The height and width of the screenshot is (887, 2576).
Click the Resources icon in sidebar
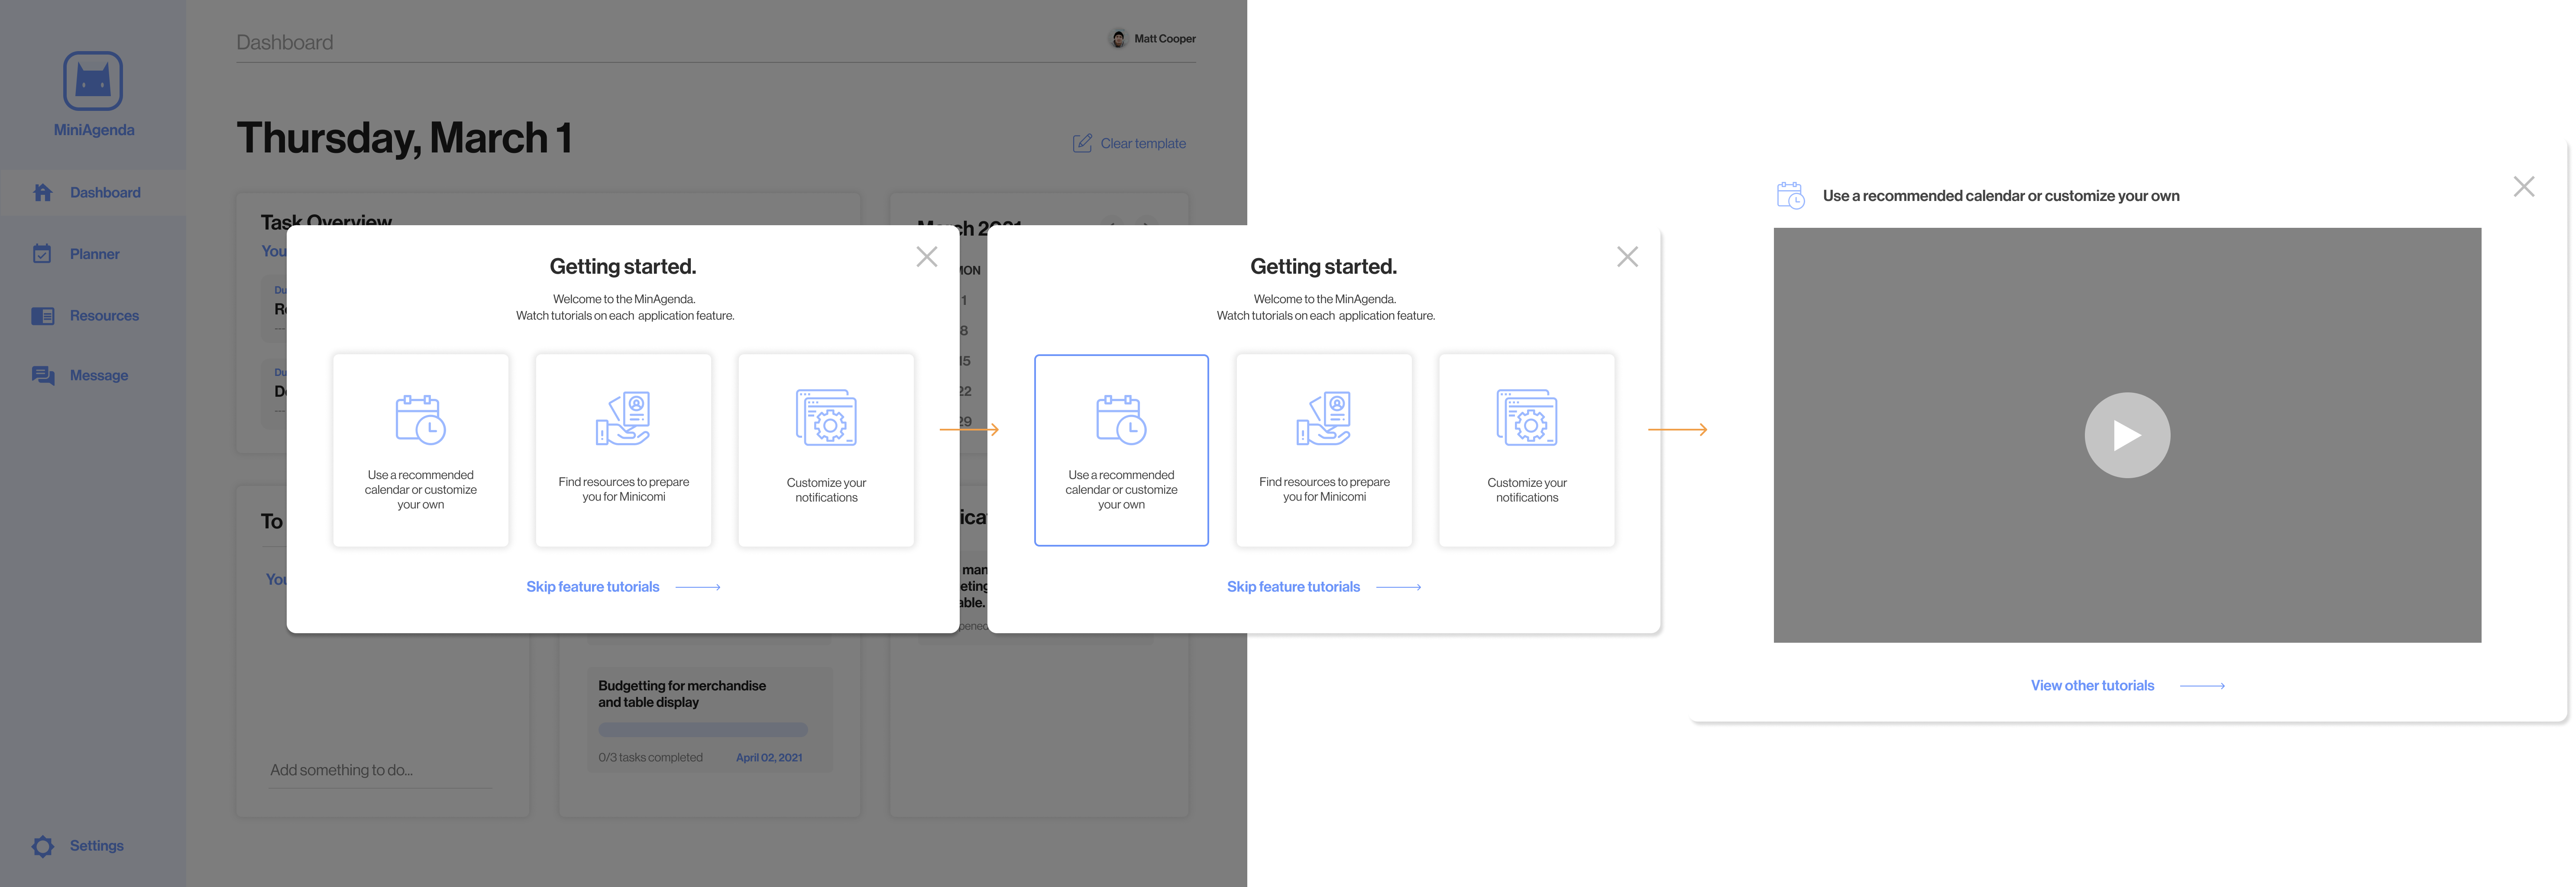pyautogui.click(x=42, y=316)
